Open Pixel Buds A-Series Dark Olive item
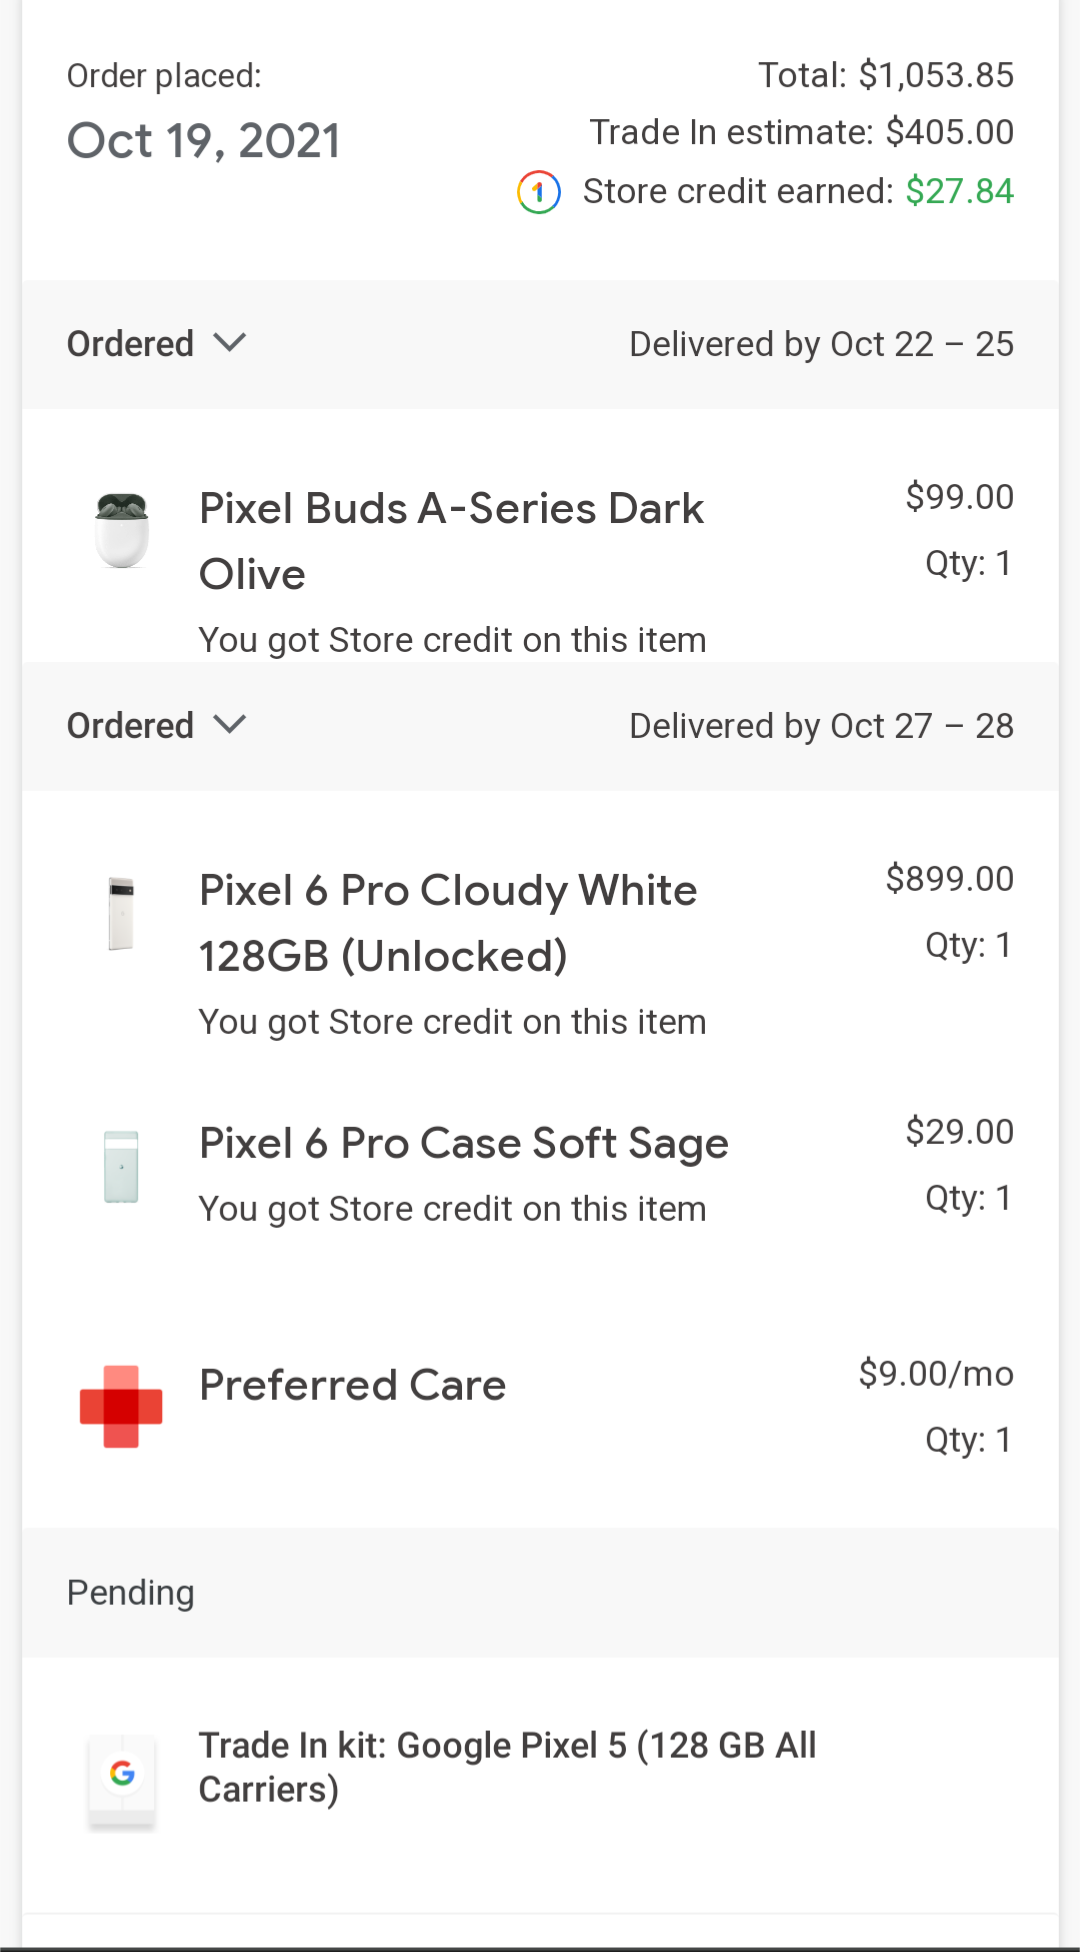This screenshot has height=1952, width=1080. pos(452,541)
